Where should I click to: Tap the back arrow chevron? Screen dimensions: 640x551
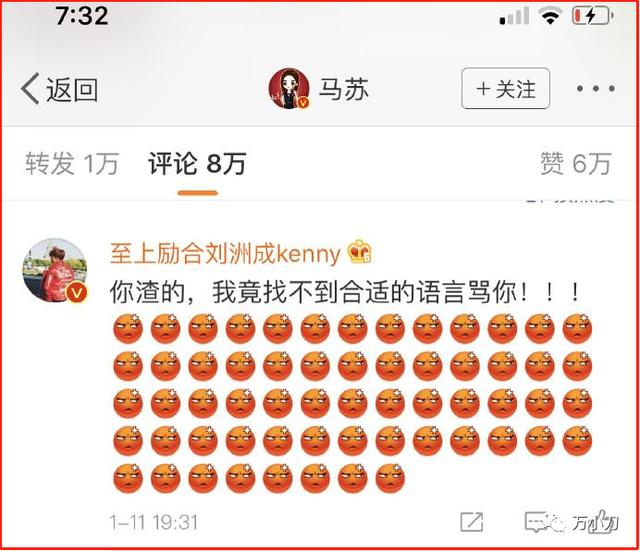[x=30, y=89]
